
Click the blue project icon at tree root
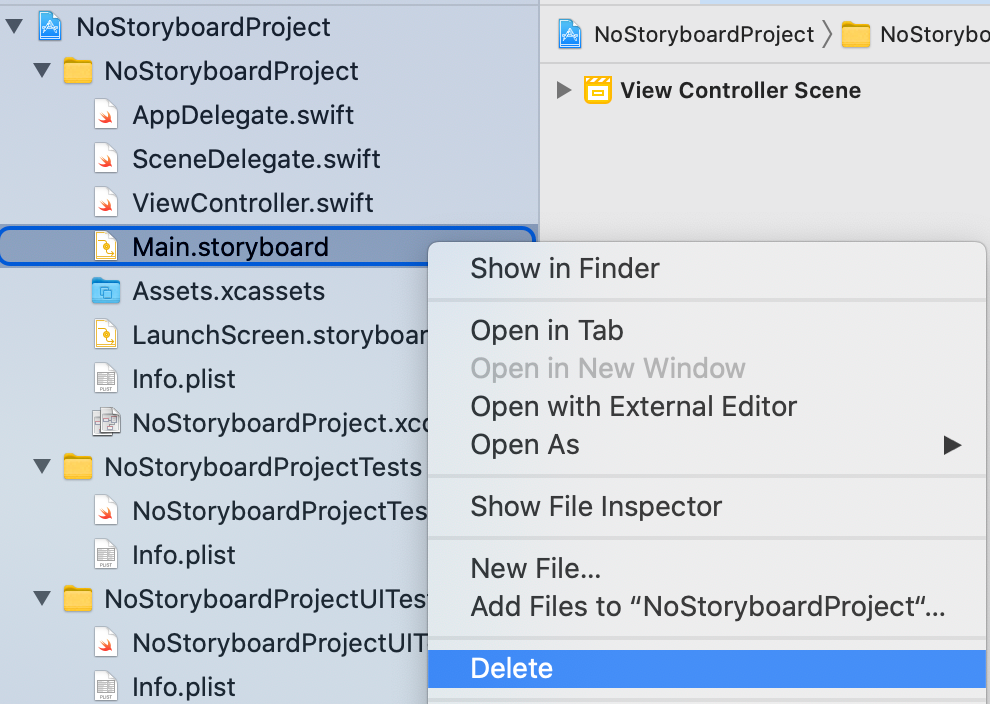[49, 26]
